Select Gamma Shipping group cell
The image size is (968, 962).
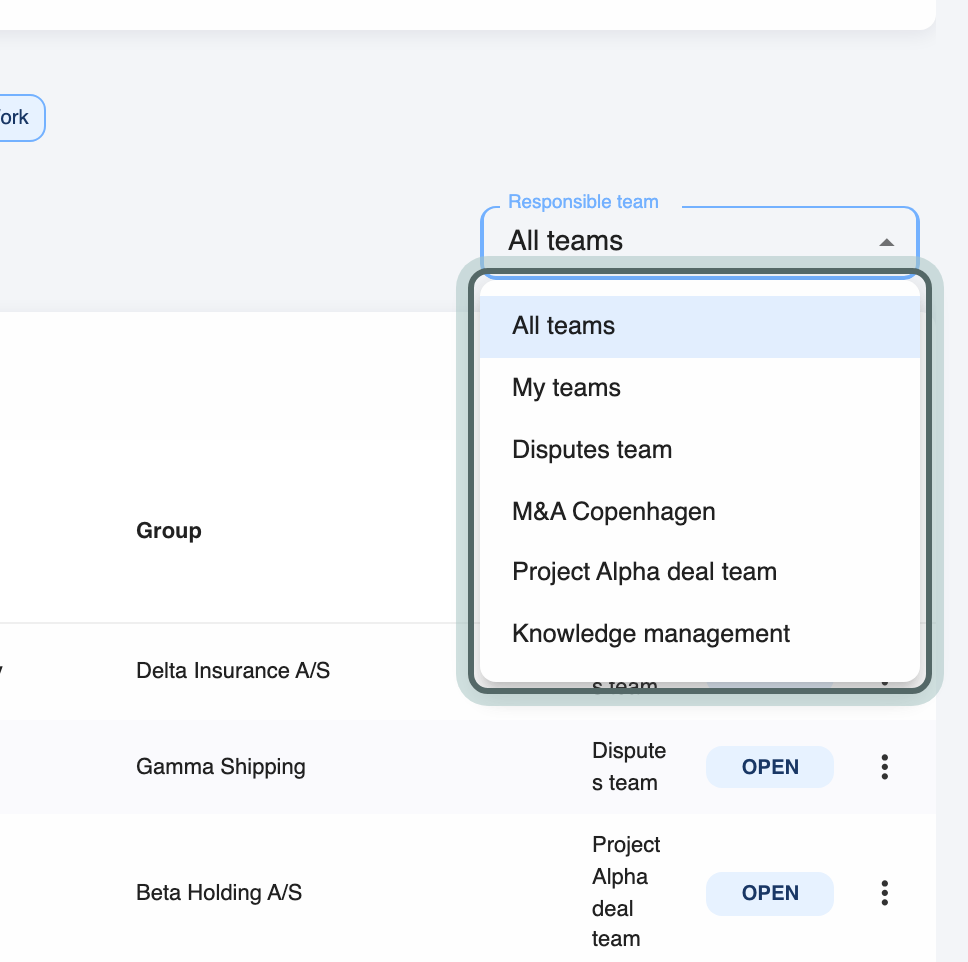(x=220, y=767)
